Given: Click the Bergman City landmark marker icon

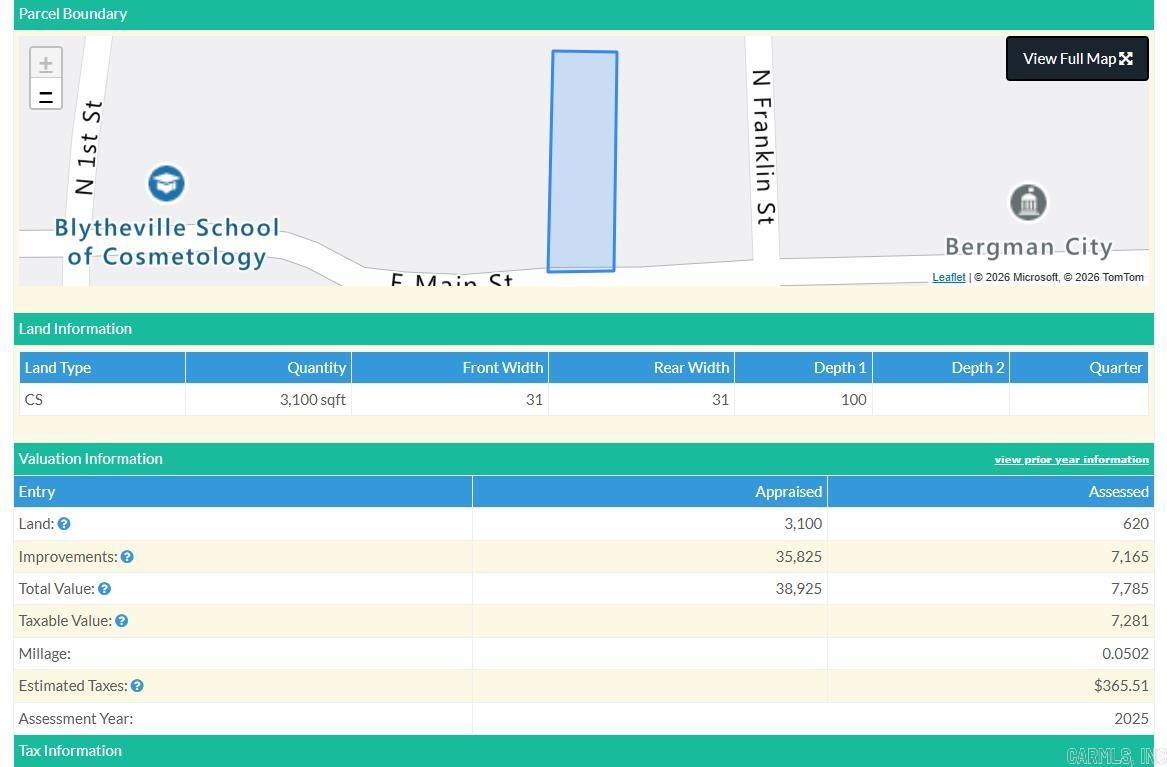Looking at the screenshot, I should pyautogui.click(x=1028, y=203).
